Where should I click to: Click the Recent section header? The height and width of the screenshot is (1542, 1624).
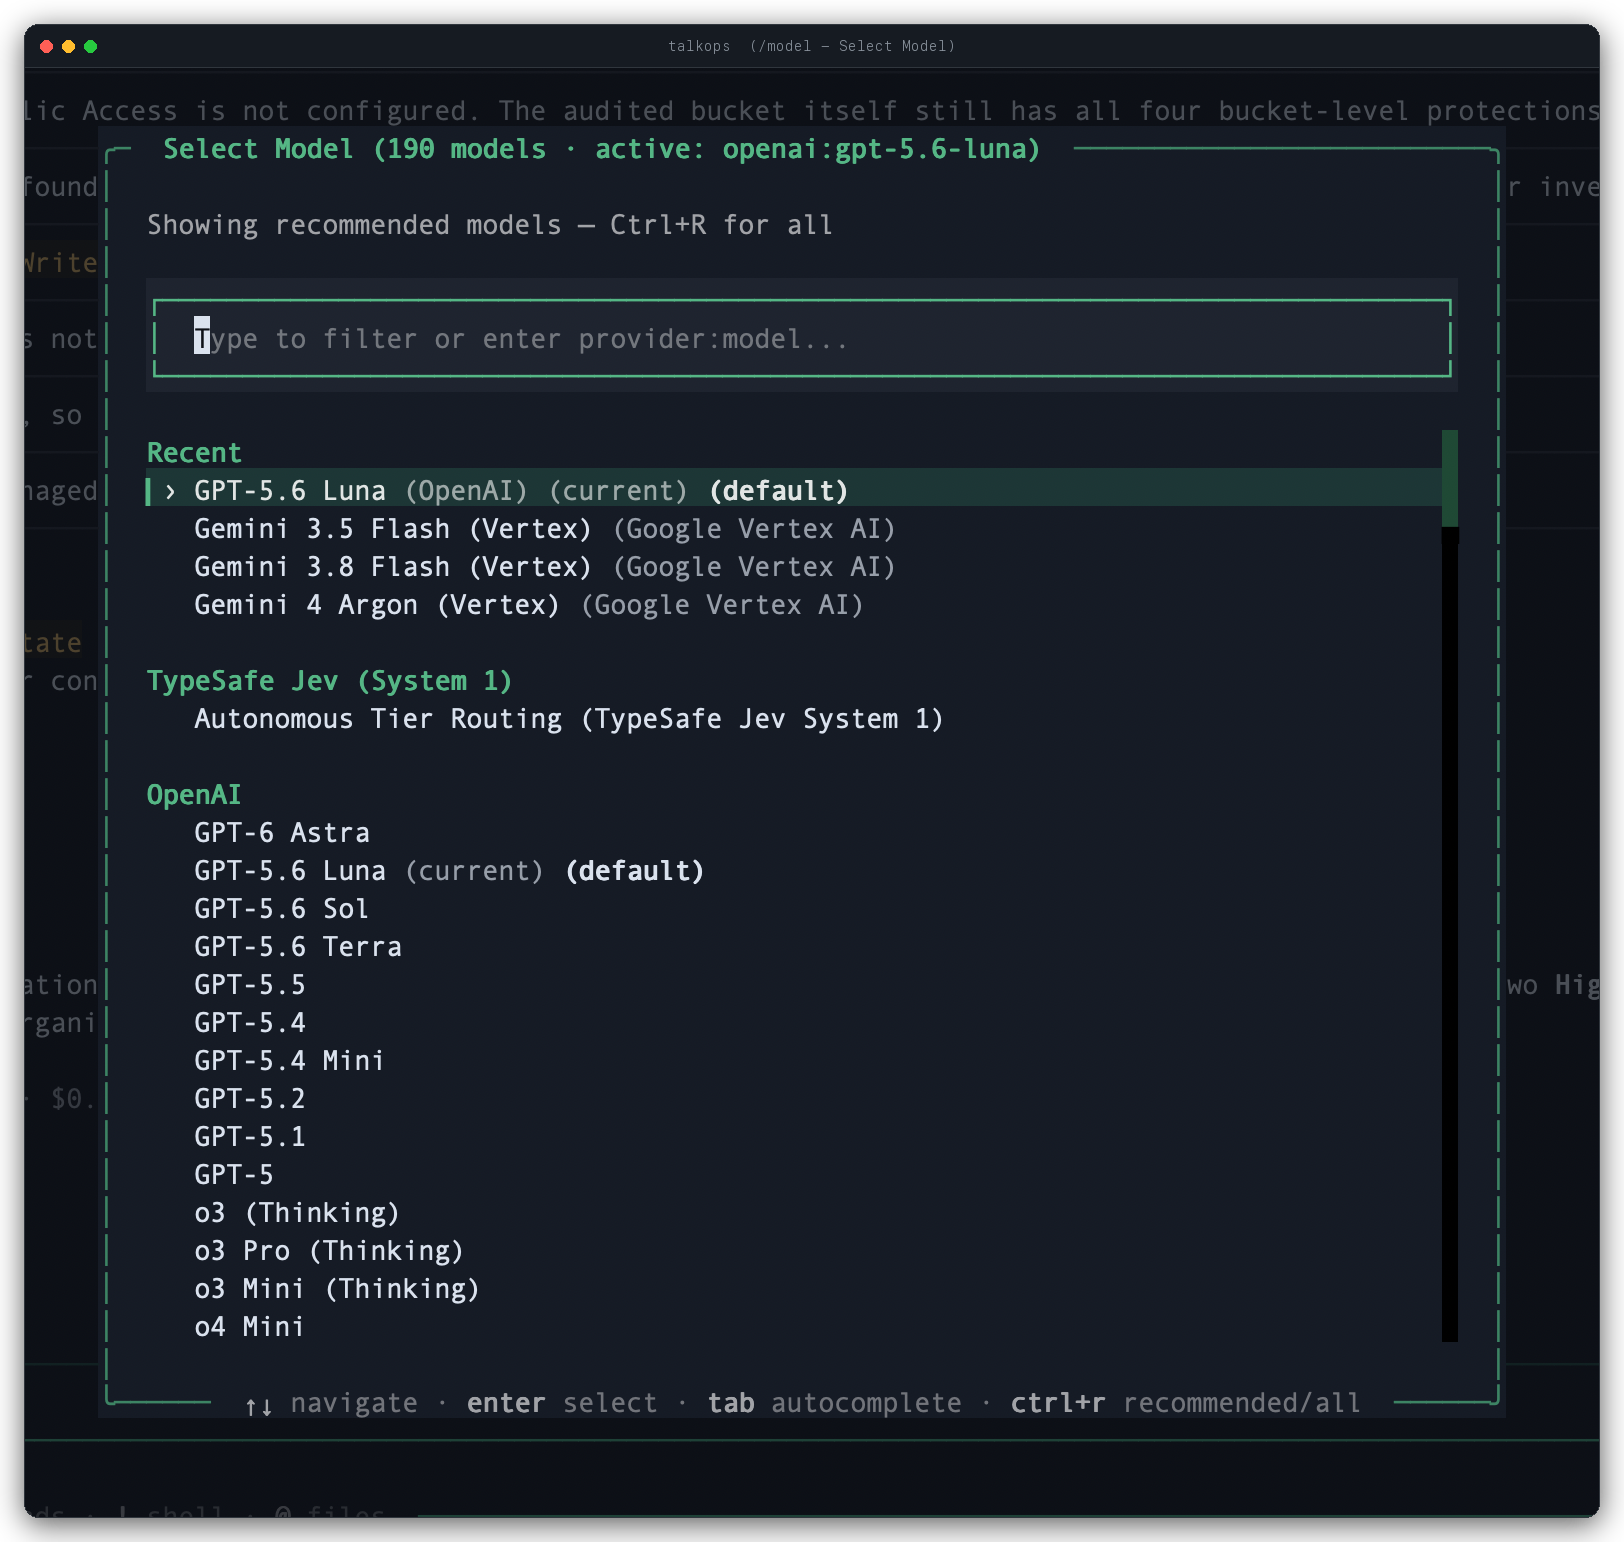194,453
